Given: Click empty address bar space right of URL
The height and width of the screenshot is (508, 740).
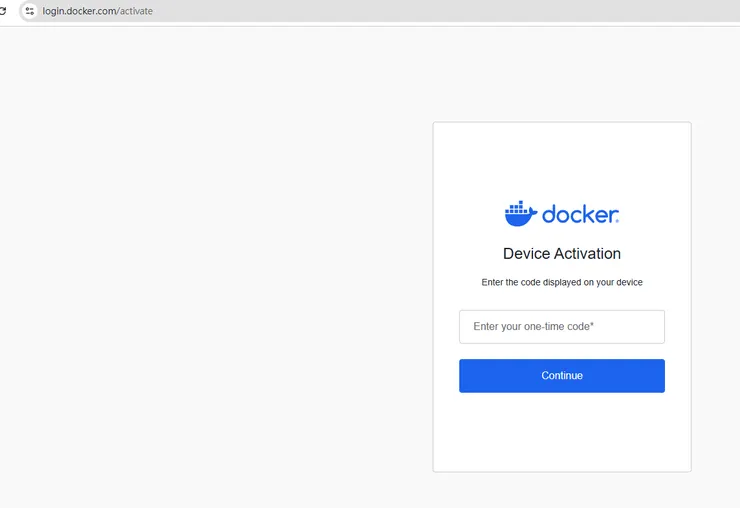Looking at the screenshot, I should [x=450, y=11].
